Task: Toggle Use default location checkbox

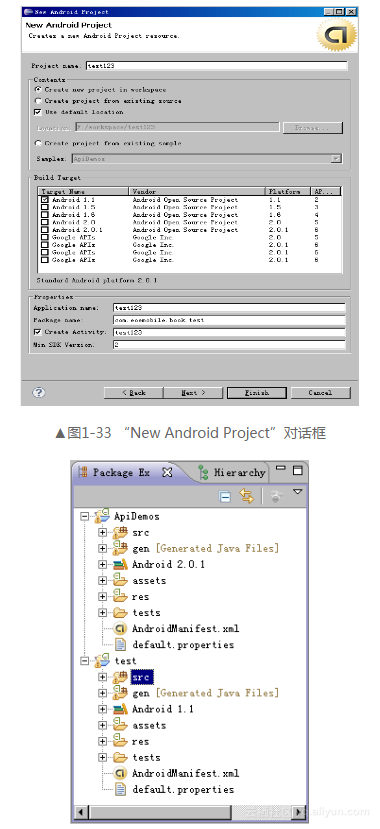Action: pos(38,112)
